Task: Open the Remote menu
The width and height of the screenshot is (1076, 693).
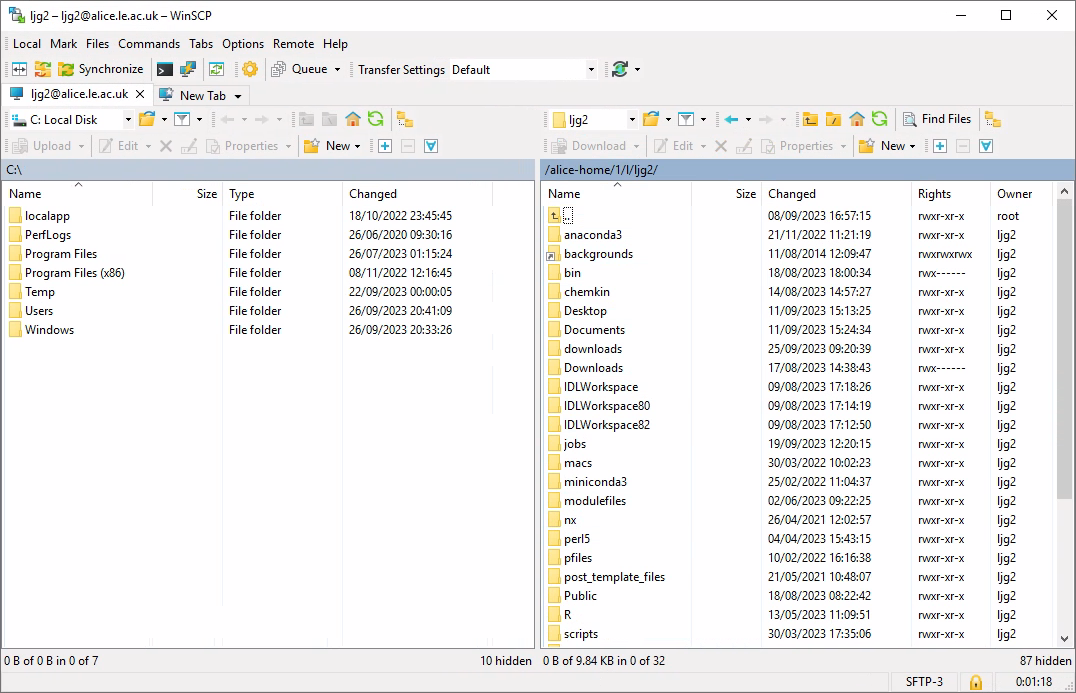Action: tap(293, 44)
